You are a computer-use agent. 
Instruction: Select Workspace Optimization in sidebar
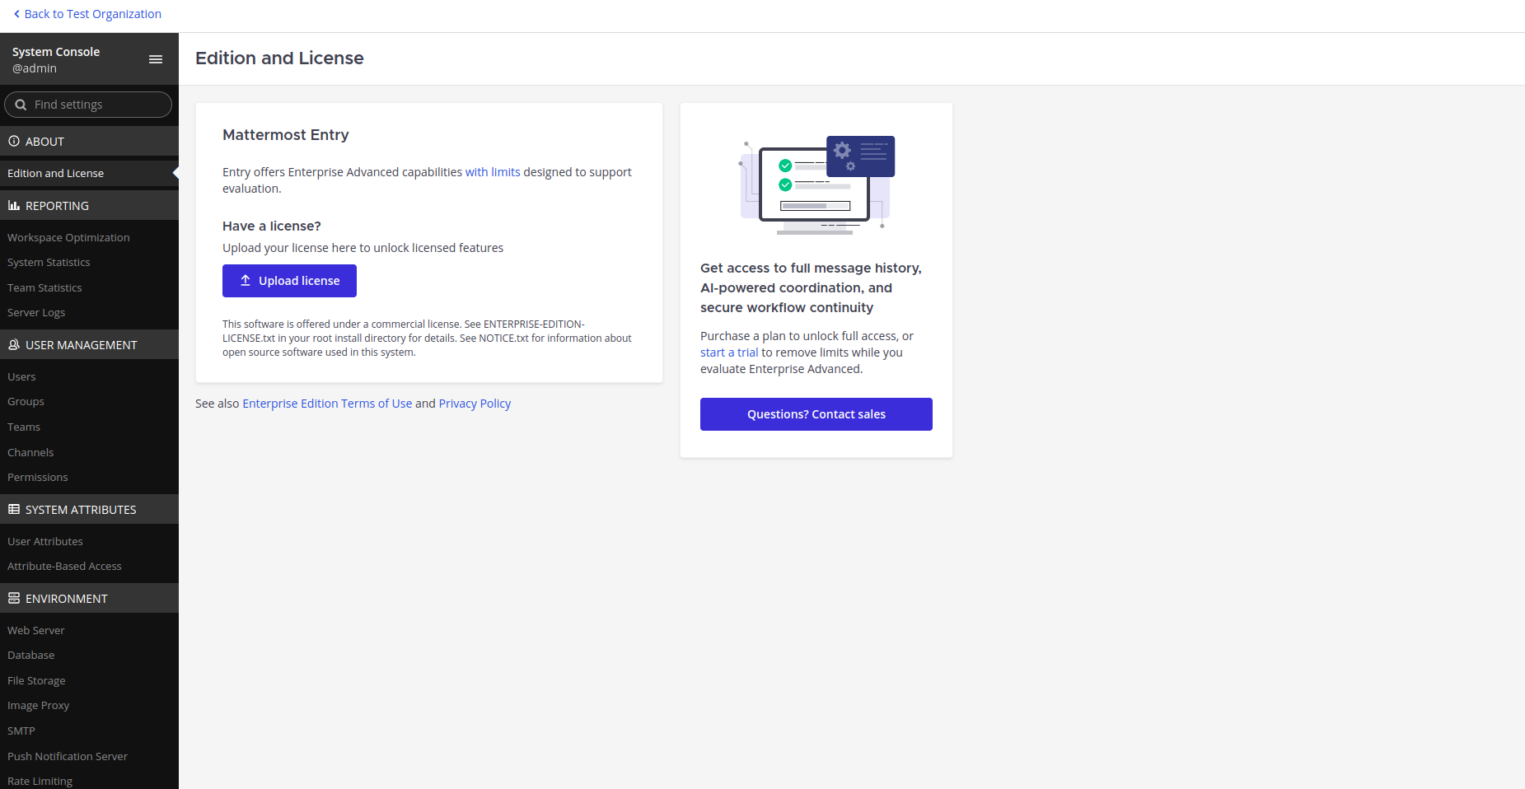point(68,237)
